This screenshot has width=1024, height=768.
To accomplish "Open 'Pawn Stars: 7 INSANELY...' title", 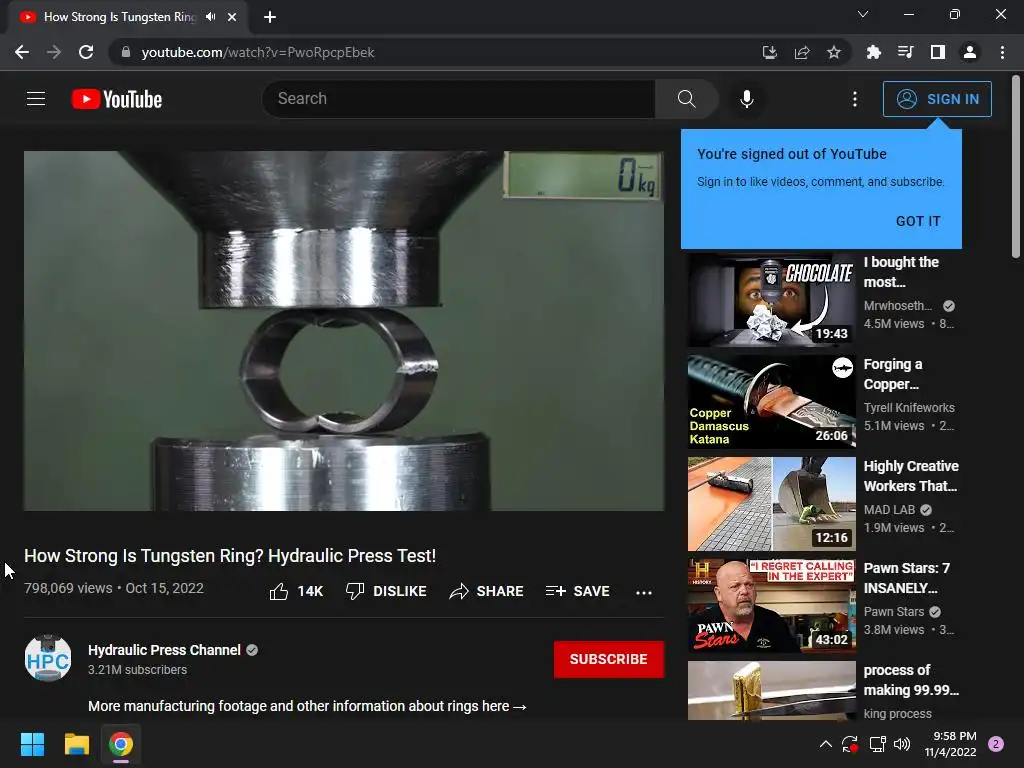I will click(x=906, y=578).
